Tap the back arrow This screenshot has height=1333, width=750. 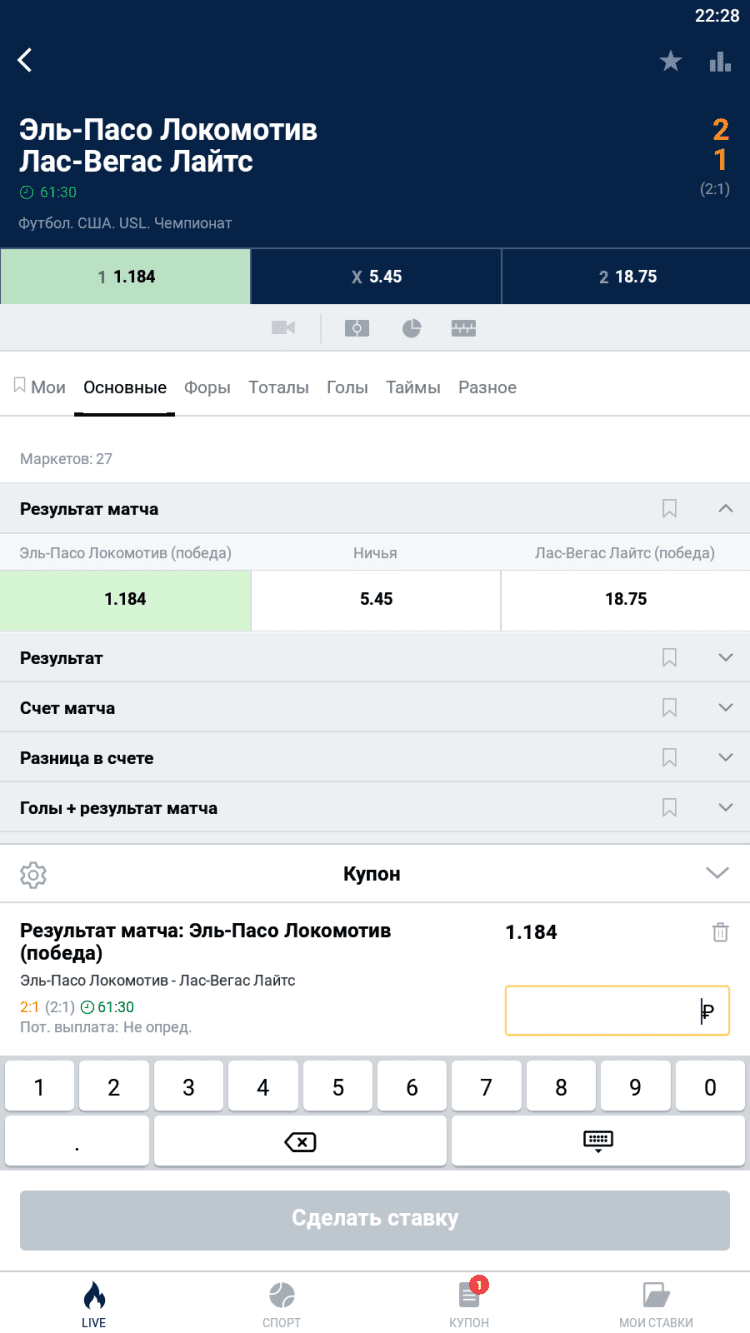click(26, 60)
